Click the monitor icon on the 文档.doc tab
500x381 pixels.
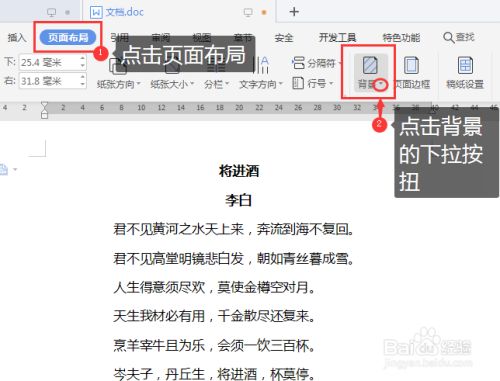(x=248, y=12)
